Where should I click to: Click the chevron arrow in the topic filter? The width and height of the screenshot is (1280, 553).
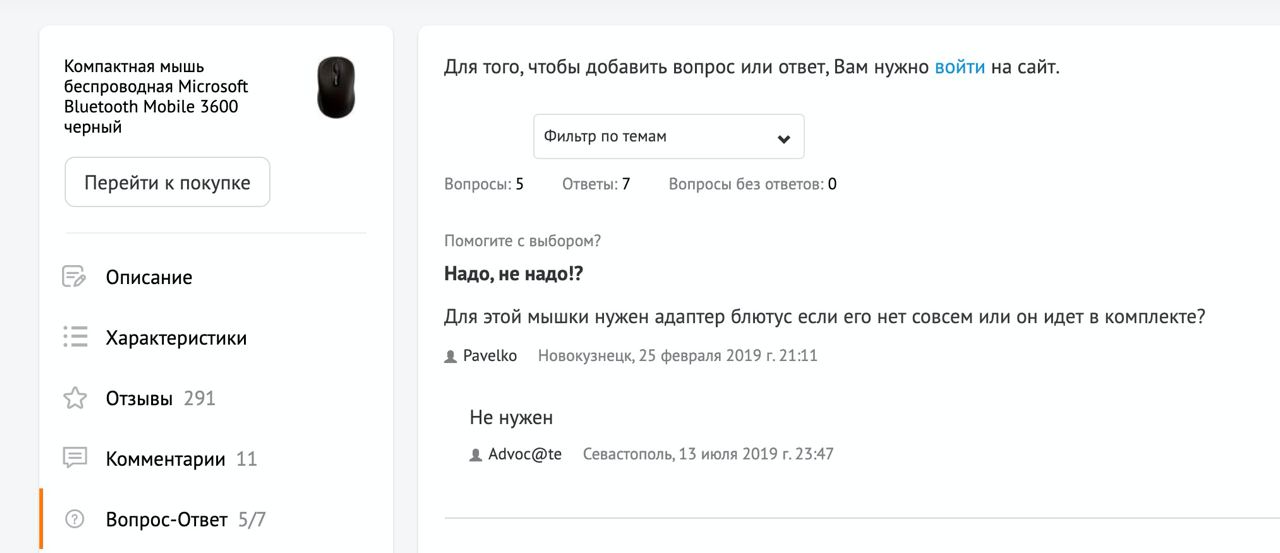click(784, 139)
